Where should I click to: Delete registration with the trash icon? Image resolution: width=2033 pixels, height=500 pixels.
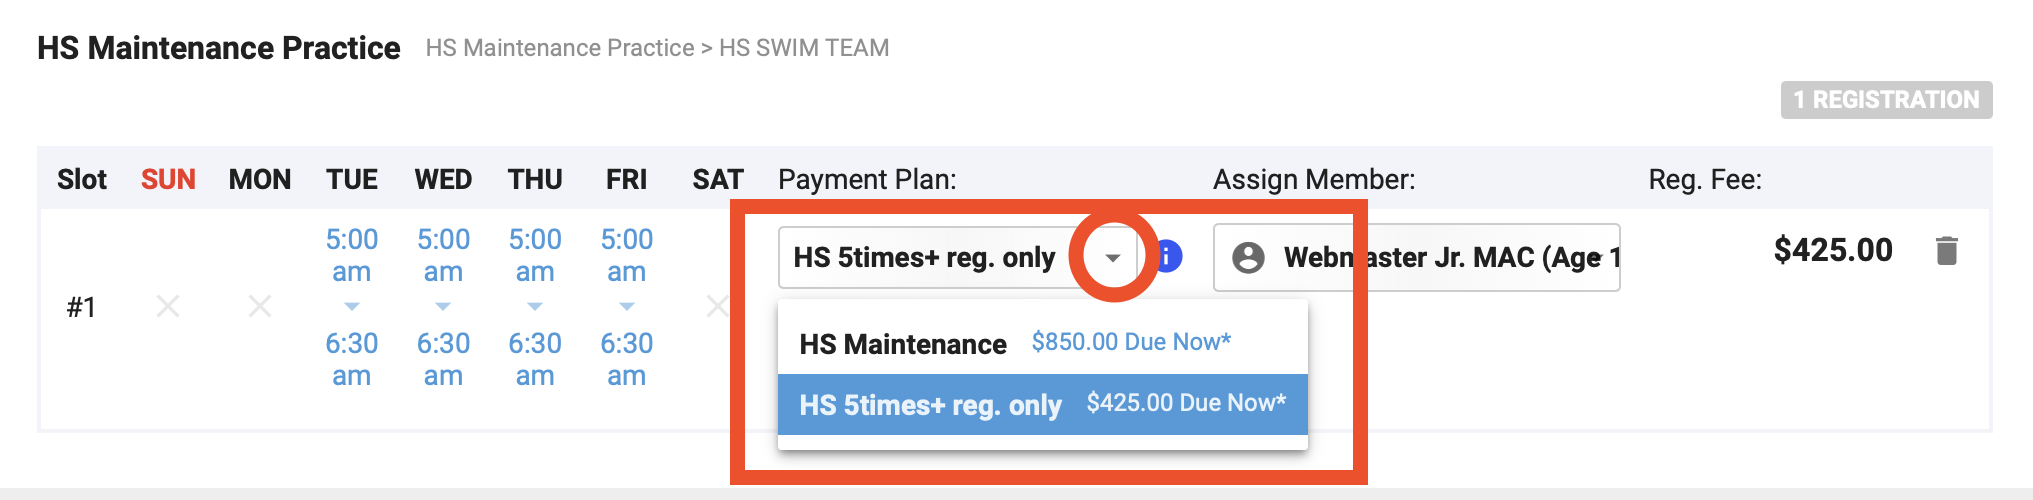pos(1945,251)
